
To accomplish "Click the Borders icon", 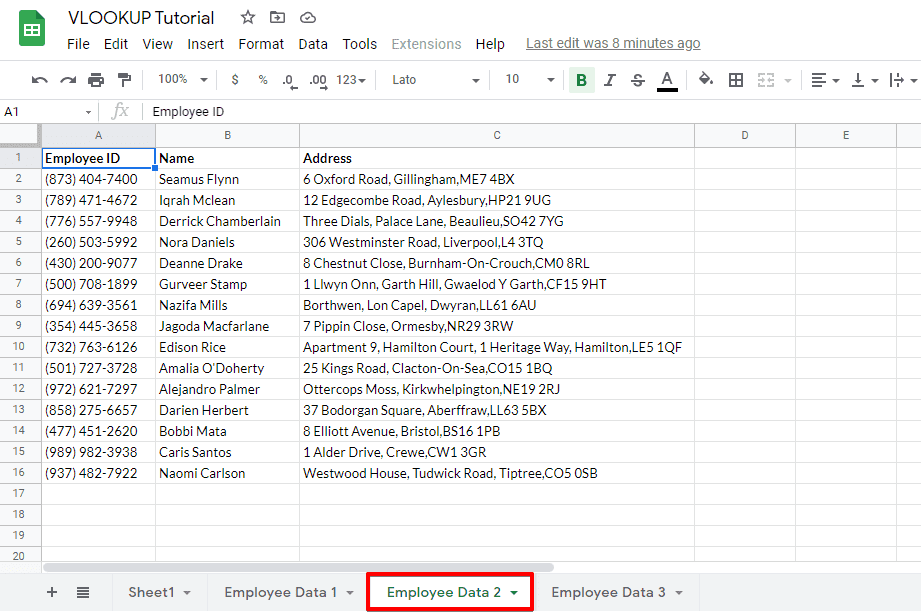I will click(x=735, y=78).
